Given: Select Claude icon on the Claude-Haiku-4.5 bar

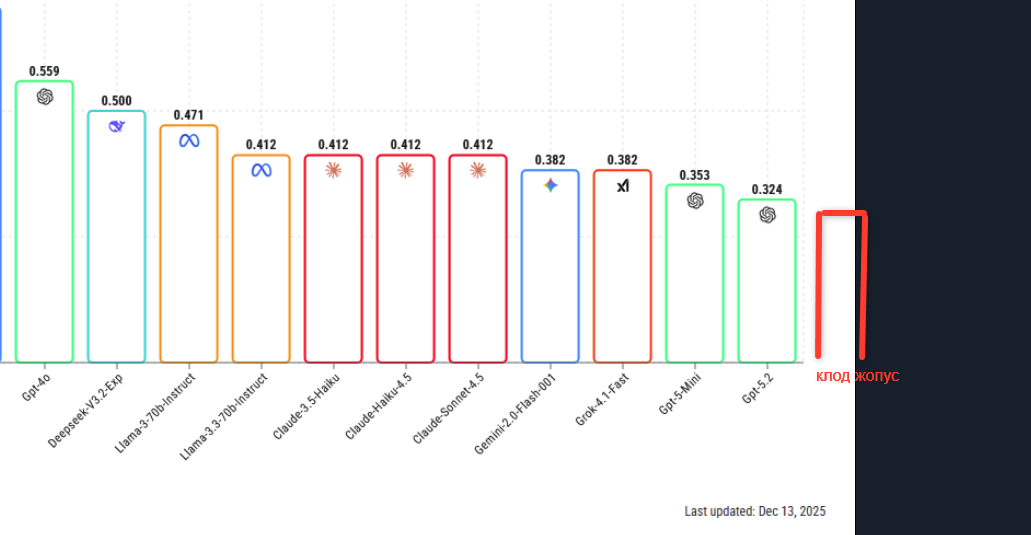Looking at the screenshot, I should (x=405, y=170).
